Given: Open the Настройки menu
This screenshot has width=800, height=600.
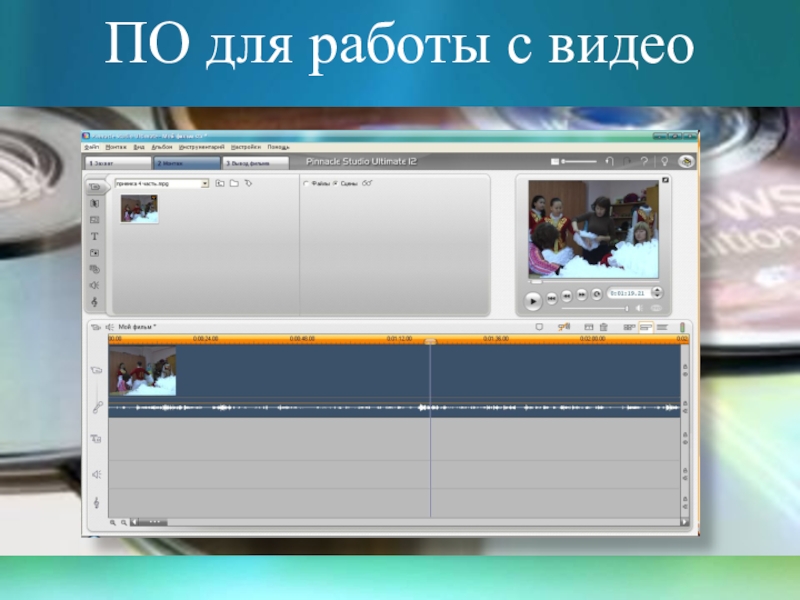Looking at the screenshot, I should click(245, 147).
